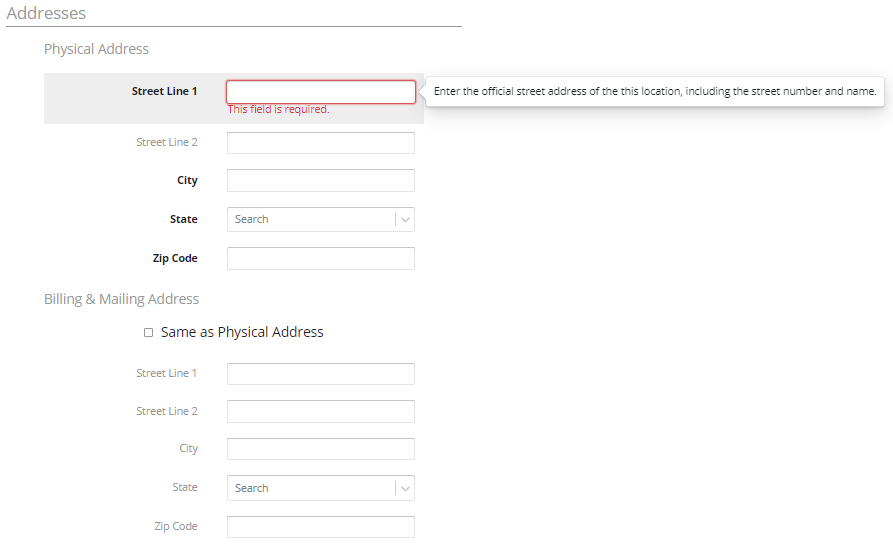Expand Billing Address State dropdown chevron arrow

405,488
